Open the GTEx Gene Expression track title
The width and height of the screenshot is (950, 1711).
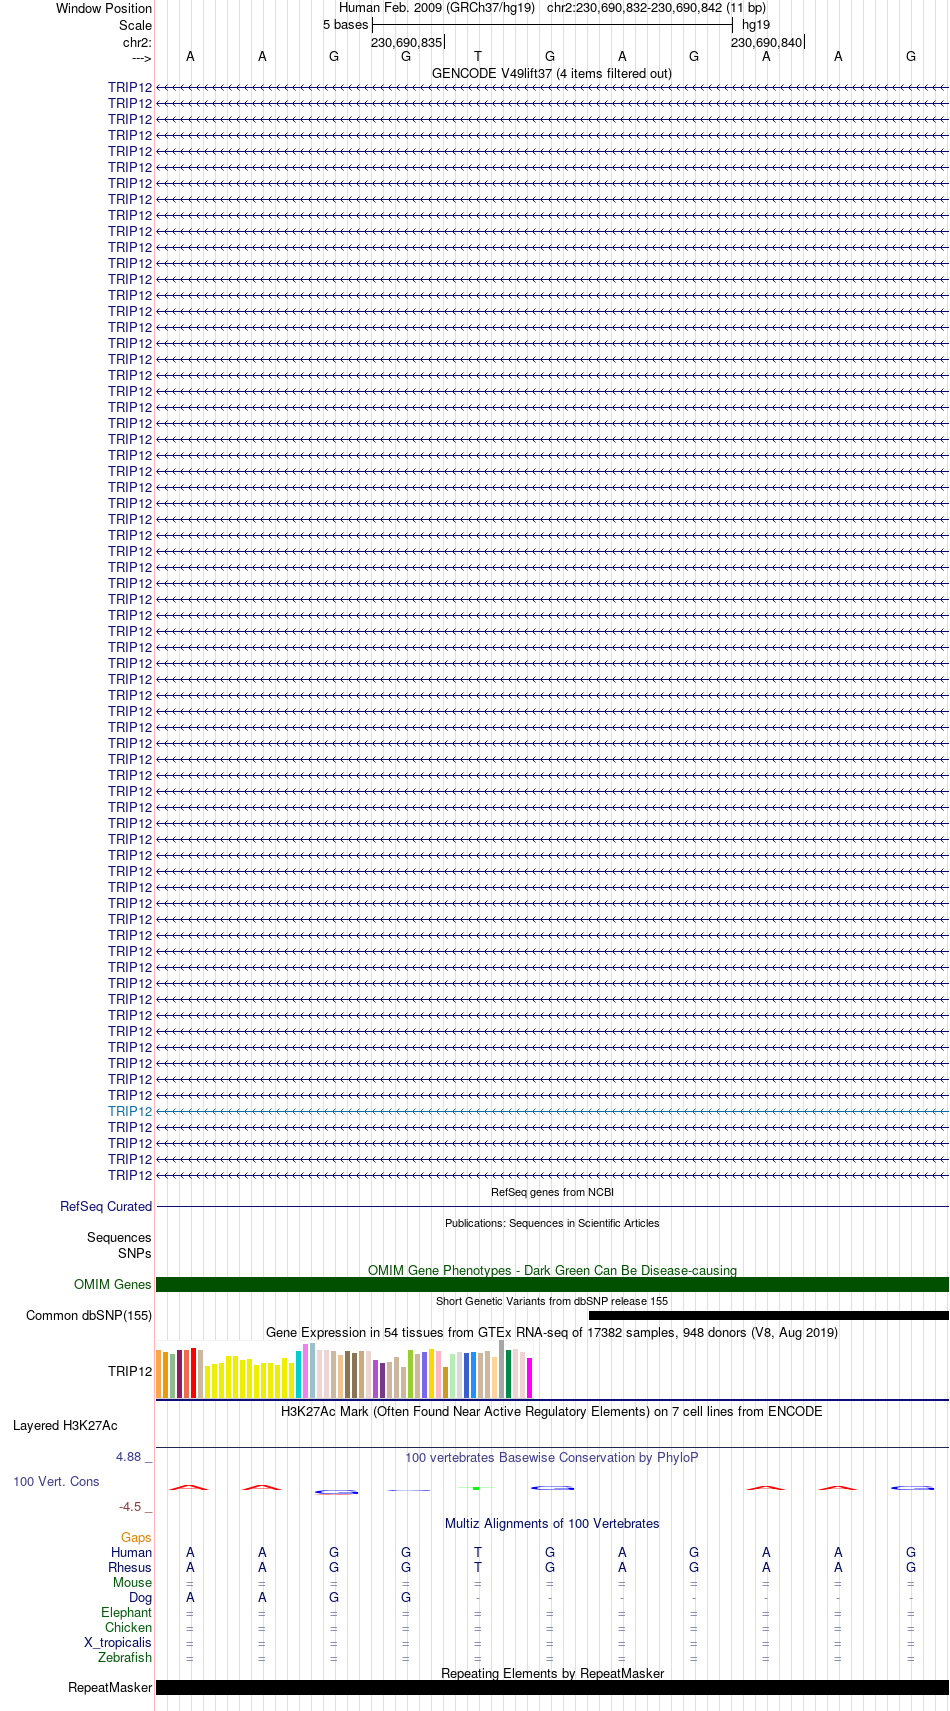pos(552,1333)
